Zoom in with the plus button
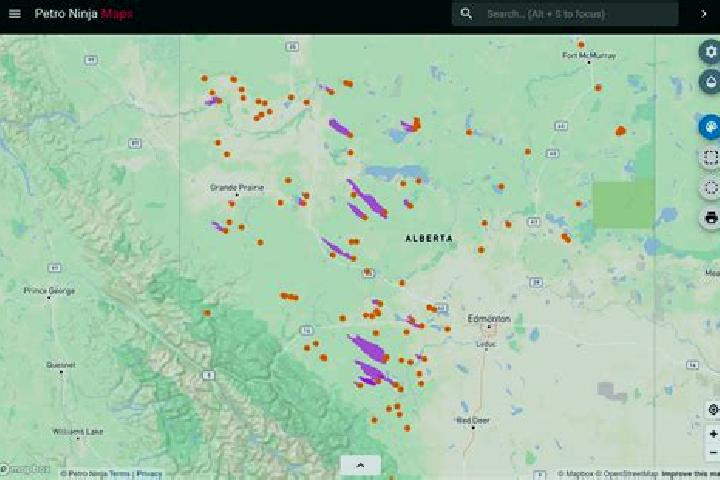 click(x=713, y=434)
